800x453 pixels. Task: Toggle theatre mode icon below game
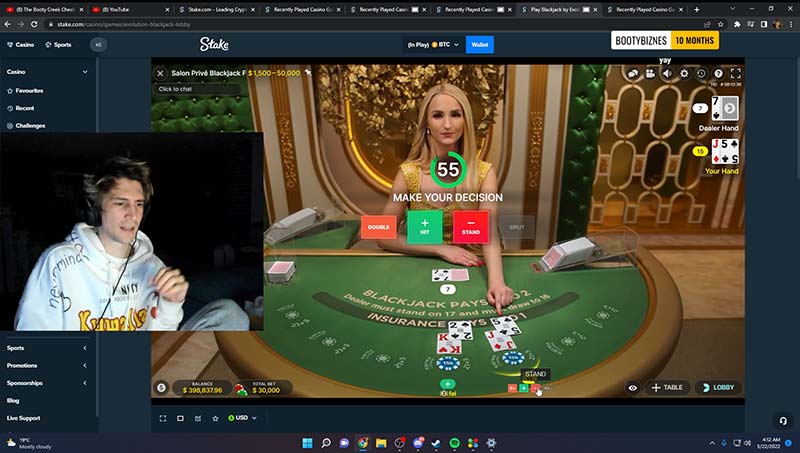click(x=180, y=418)
